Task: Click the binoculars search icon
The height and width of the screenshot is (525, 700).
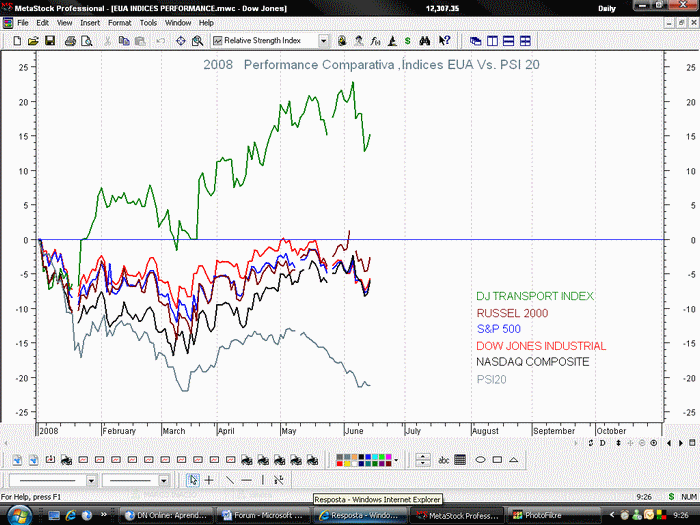Action: click(425, 41)
